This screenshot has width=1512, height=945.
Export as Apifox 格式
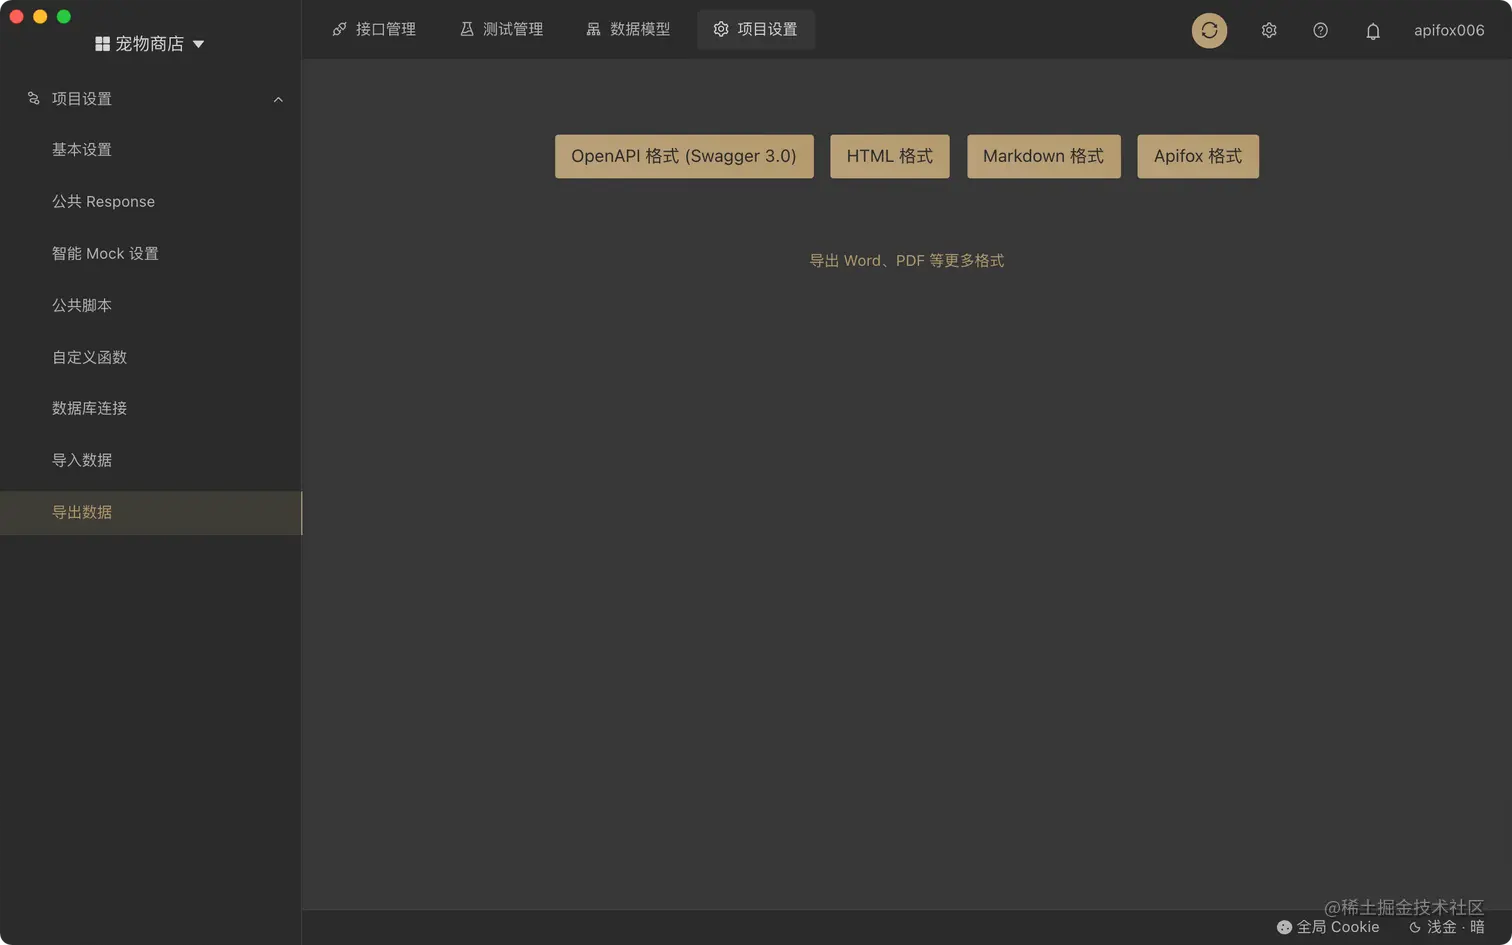(1198, 156)
